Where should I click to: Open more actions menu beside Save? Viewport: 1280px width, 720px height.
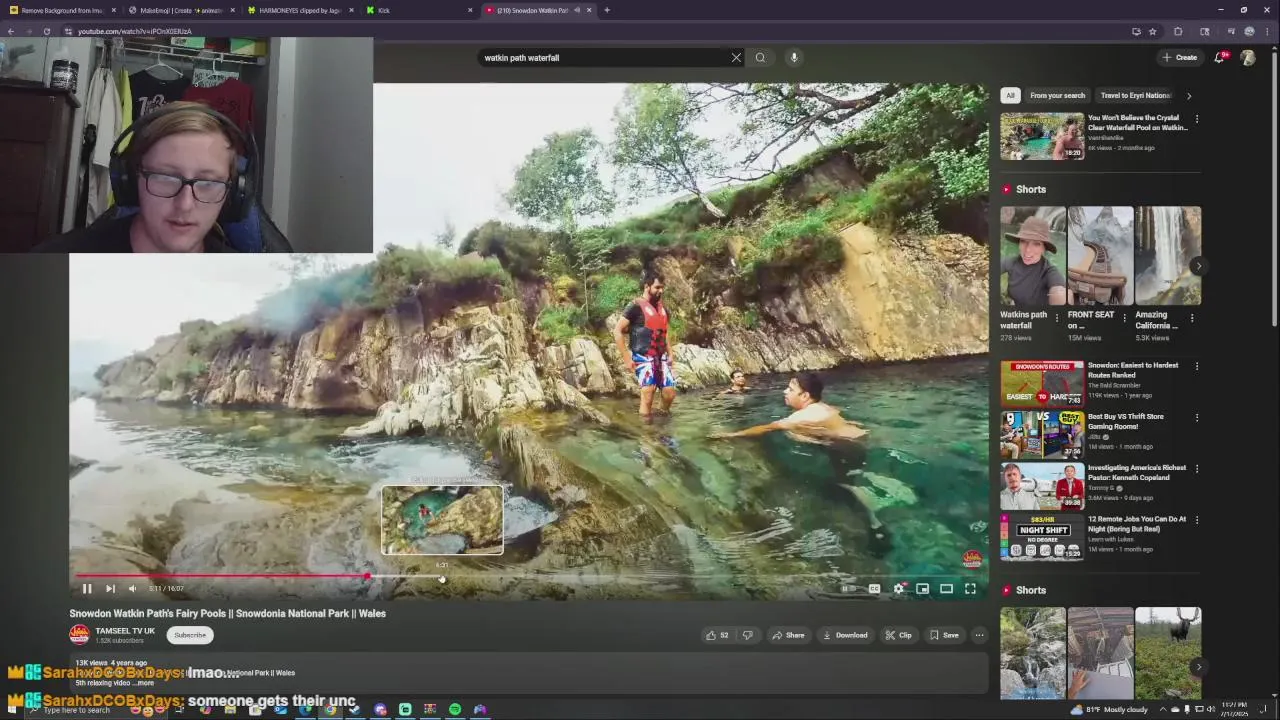click(x=979, y=635)
